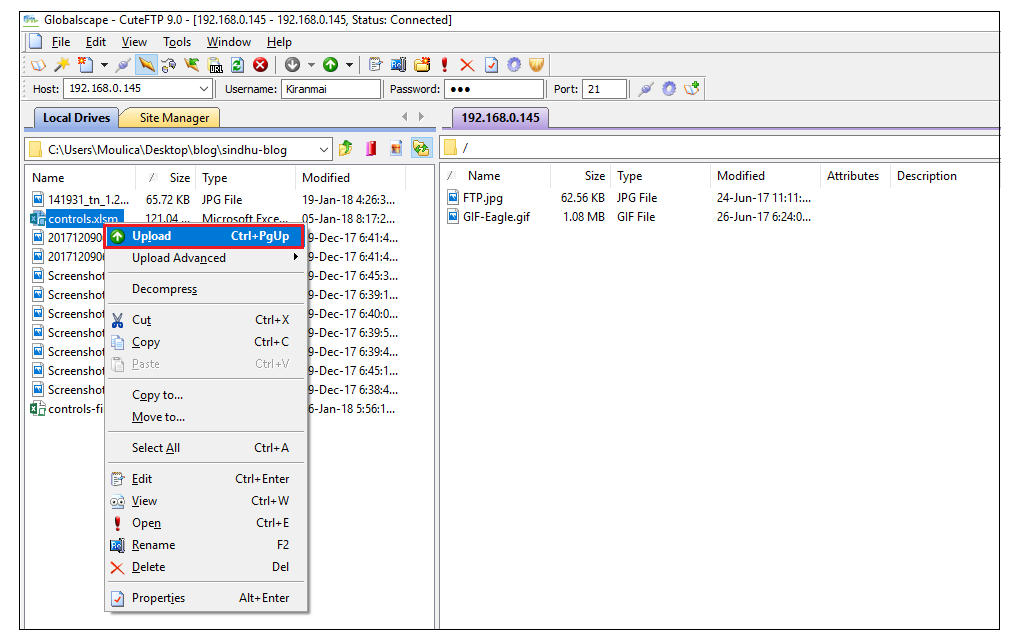The height and width of the screenshot is (644, 1018).
Task: Choose Select All in the context menu
Action: point(205,448)
